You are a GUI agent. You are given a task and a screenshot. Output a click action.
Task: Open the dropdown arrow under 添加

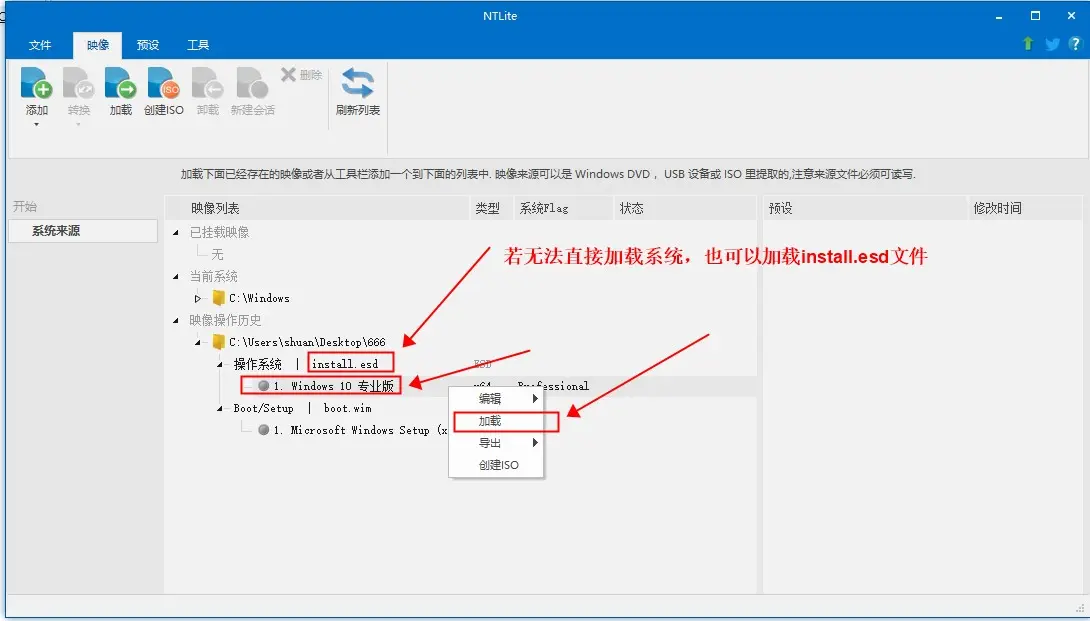coord(36,124)
